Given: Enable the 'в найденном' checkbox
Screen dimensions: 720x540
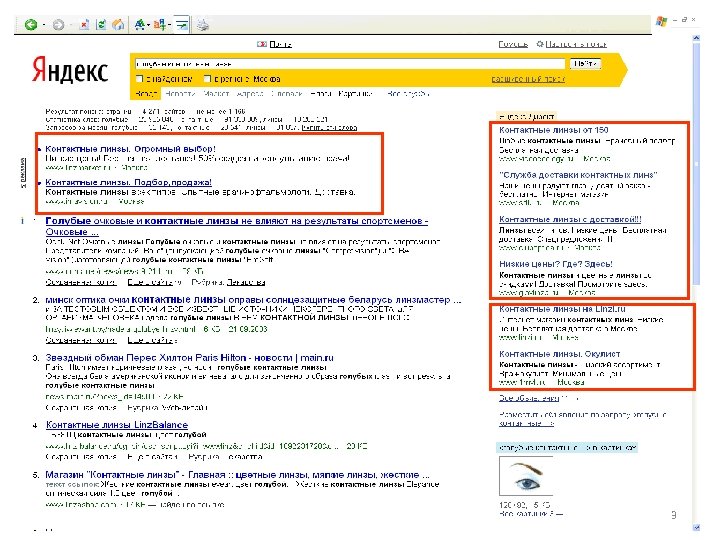Looking at the screenshot, I should (x=139, y=79).
